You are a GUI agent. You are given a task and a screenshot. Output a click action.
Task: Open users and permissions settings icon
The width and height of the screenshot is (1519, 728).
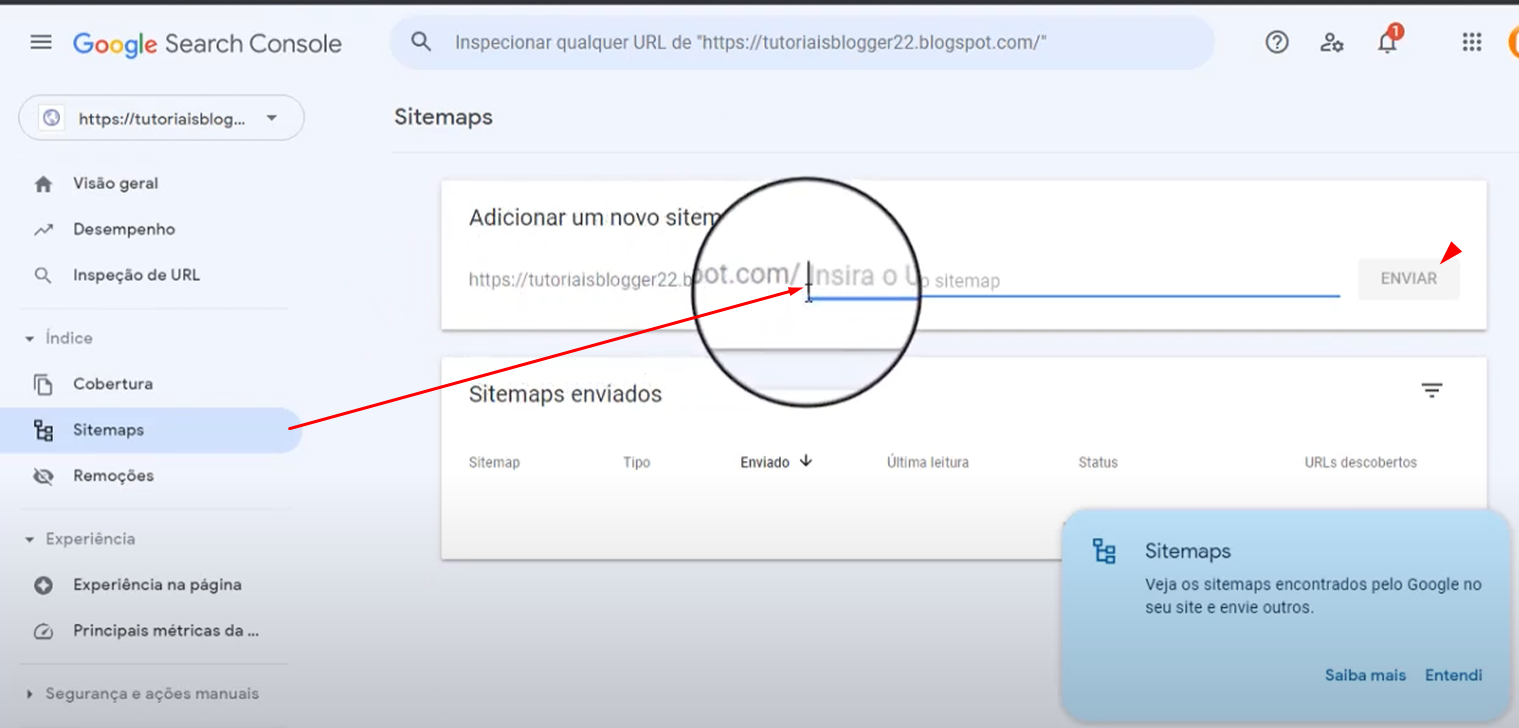click(x=1331, y=43)
